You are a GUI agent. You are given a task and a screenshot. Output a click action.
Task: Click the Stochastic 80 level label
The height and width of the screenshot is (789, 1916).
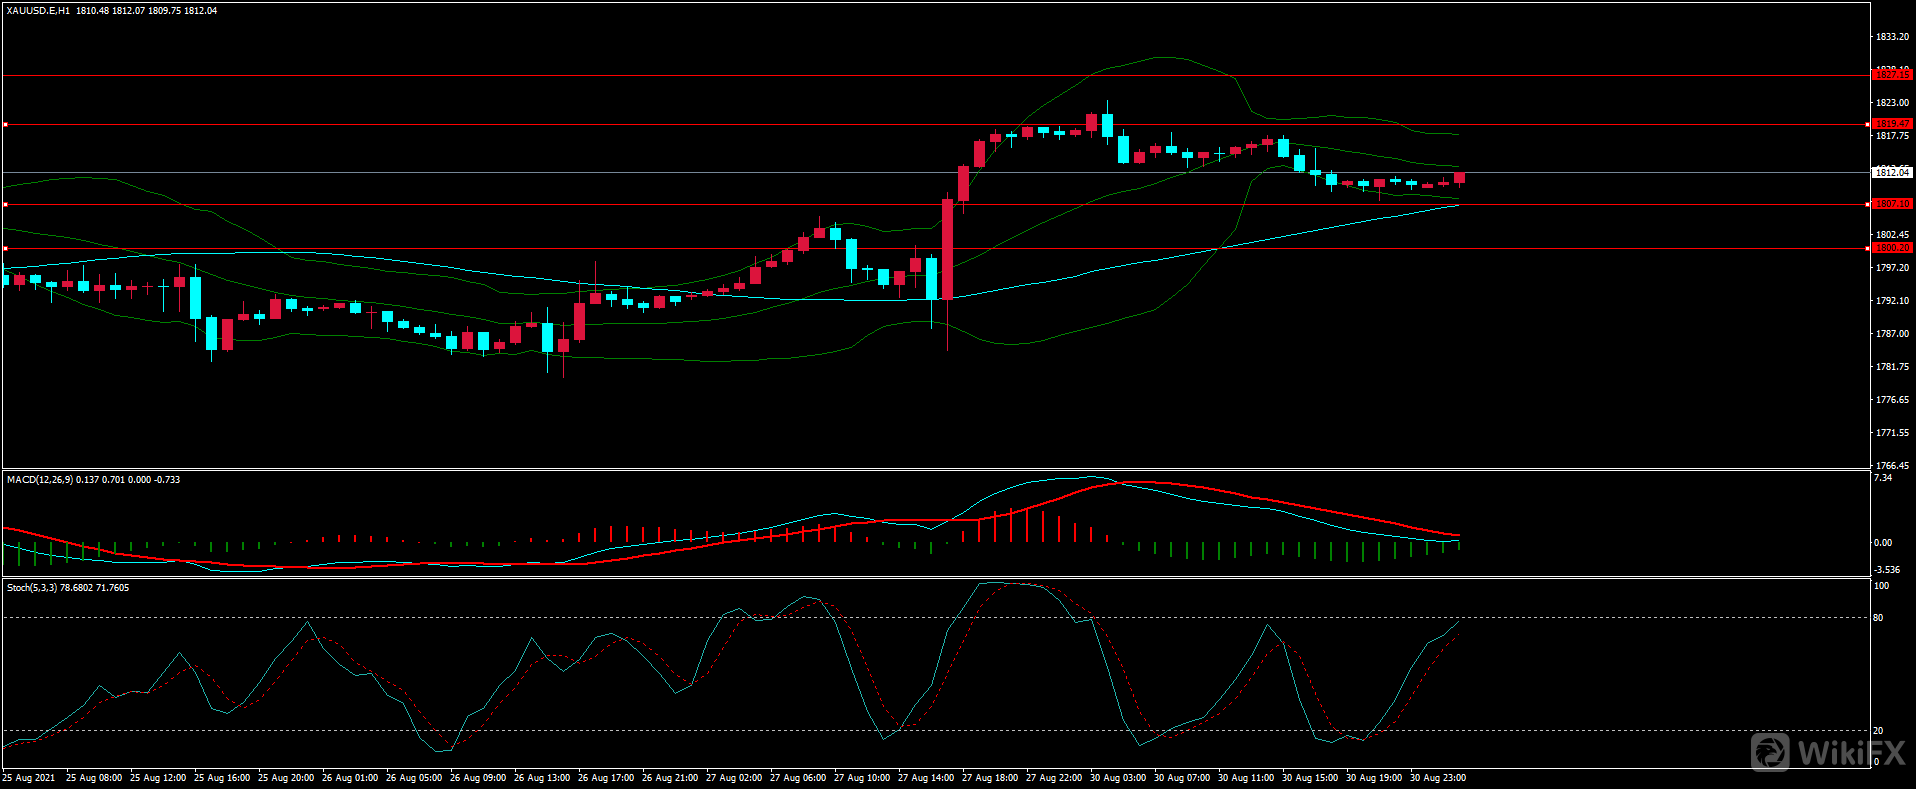1878,618
